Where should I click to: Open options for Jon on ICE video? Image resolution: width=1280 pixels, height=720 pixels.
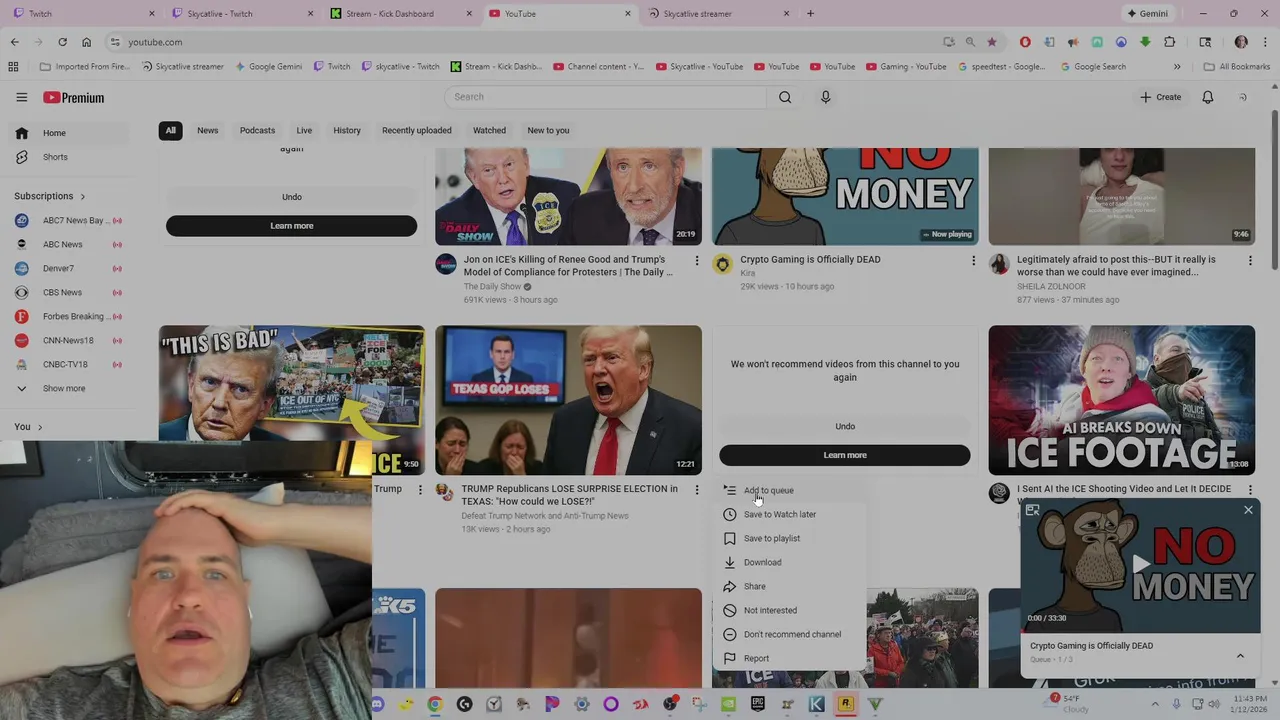tap(697, 261)
